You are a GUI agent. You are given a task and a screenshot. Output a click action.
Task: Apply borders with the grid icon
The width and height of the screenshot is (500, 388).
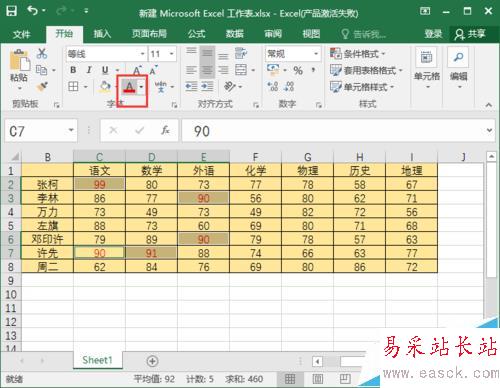[73, 87]
